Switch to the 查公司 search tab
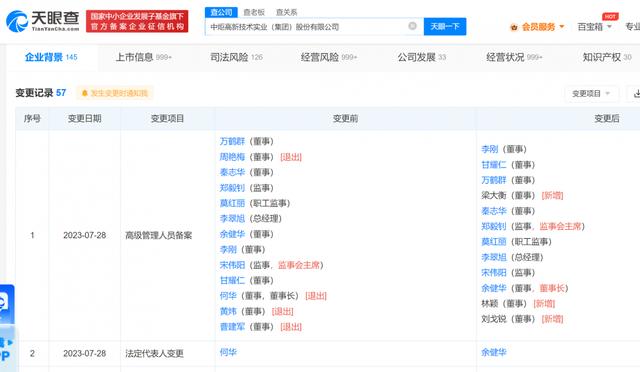This screenshot has height=372, width=640. pos(221,12)
